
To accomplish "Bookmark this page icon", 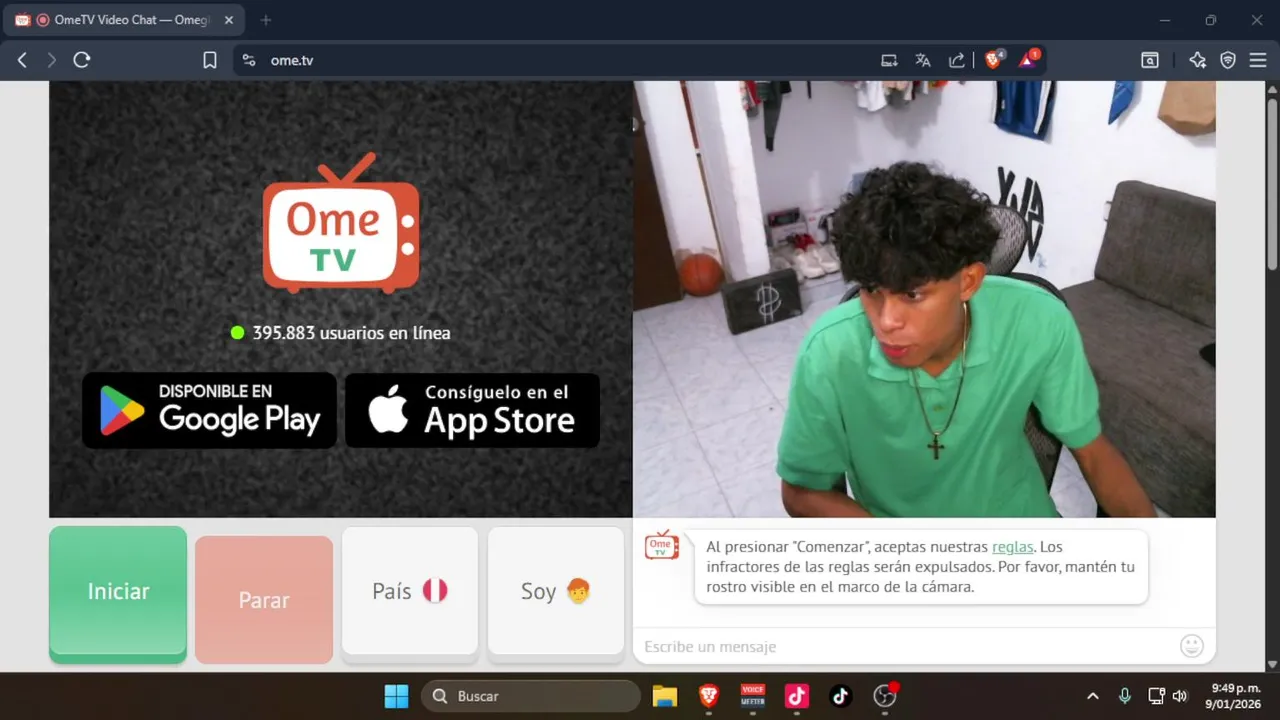I will tap(210, 60).
